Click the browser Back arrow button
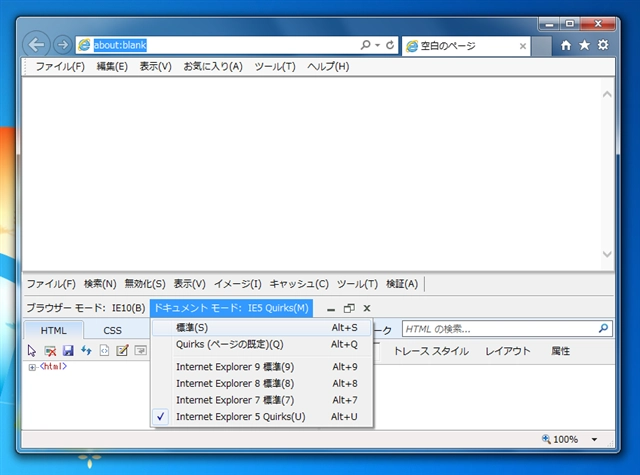Screen dimensions: 640x475 (x=36, y=44)
